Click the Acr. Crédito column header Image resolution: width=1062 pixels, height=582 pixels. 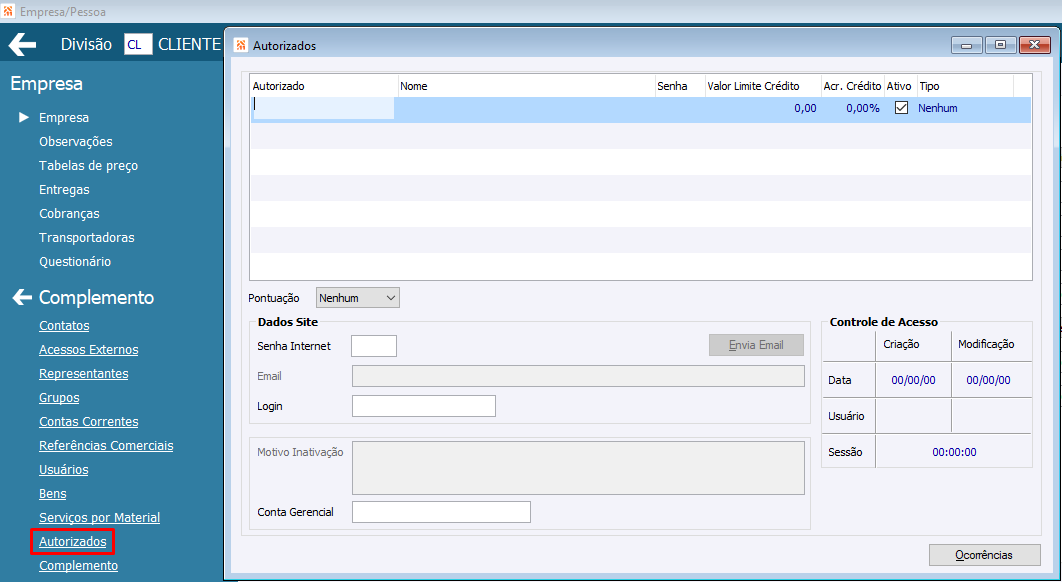tap(853, 86)
